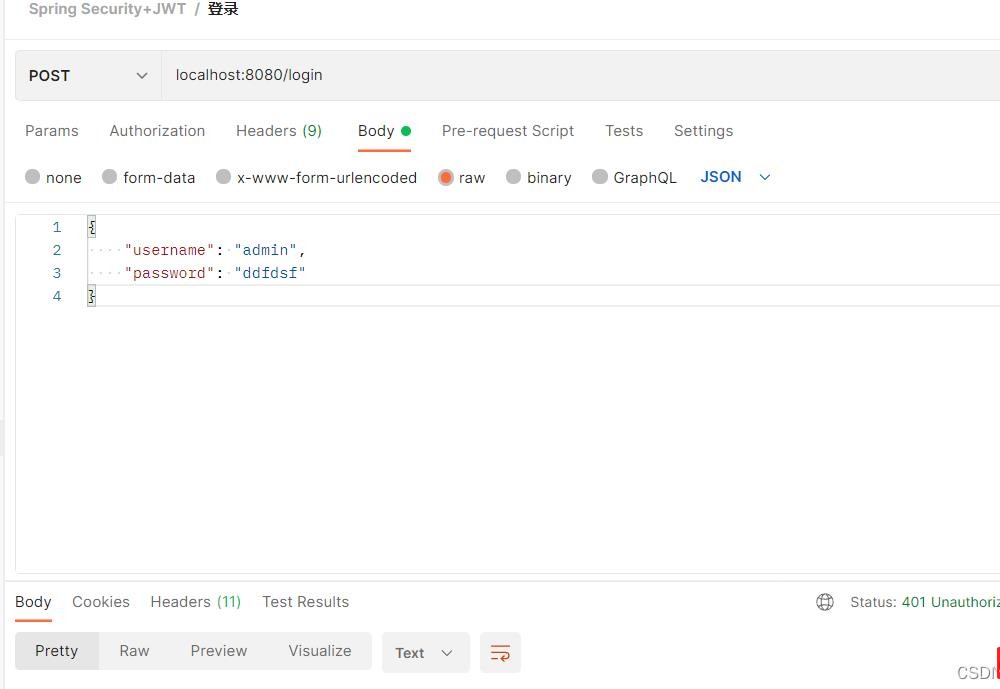The width and height of the screenshot is (1000, 689).
Task: Choose x-www-form-urlencoded body type
Action: 224,177
